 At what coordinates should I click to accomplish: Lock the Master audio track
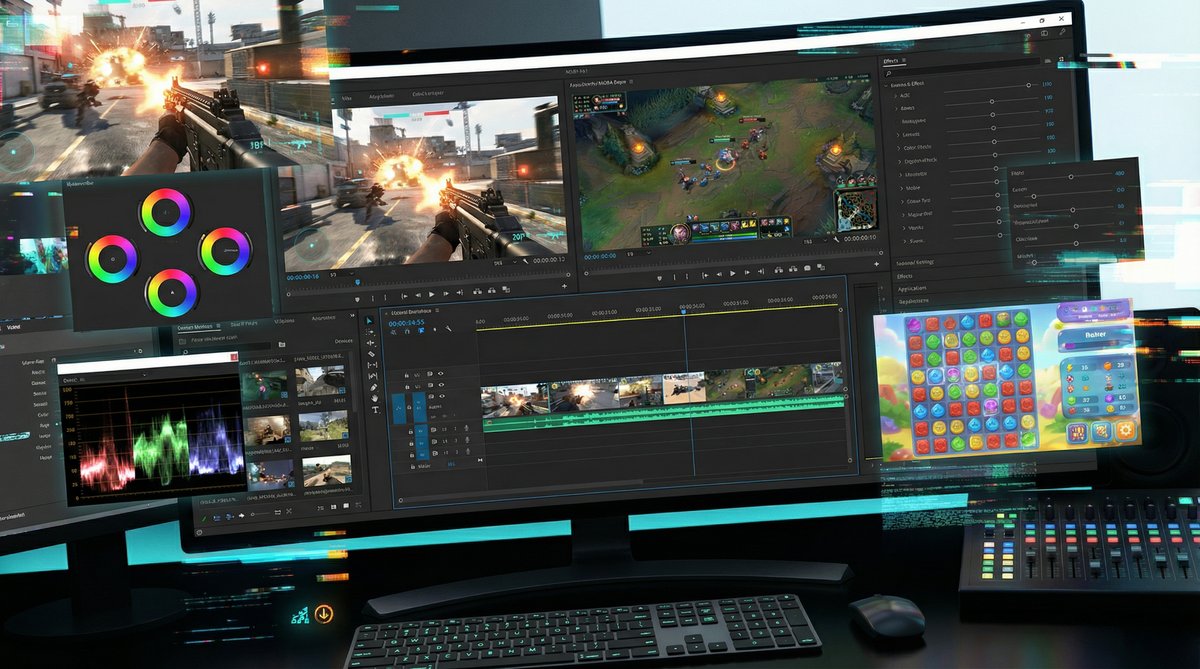[413, 467]
